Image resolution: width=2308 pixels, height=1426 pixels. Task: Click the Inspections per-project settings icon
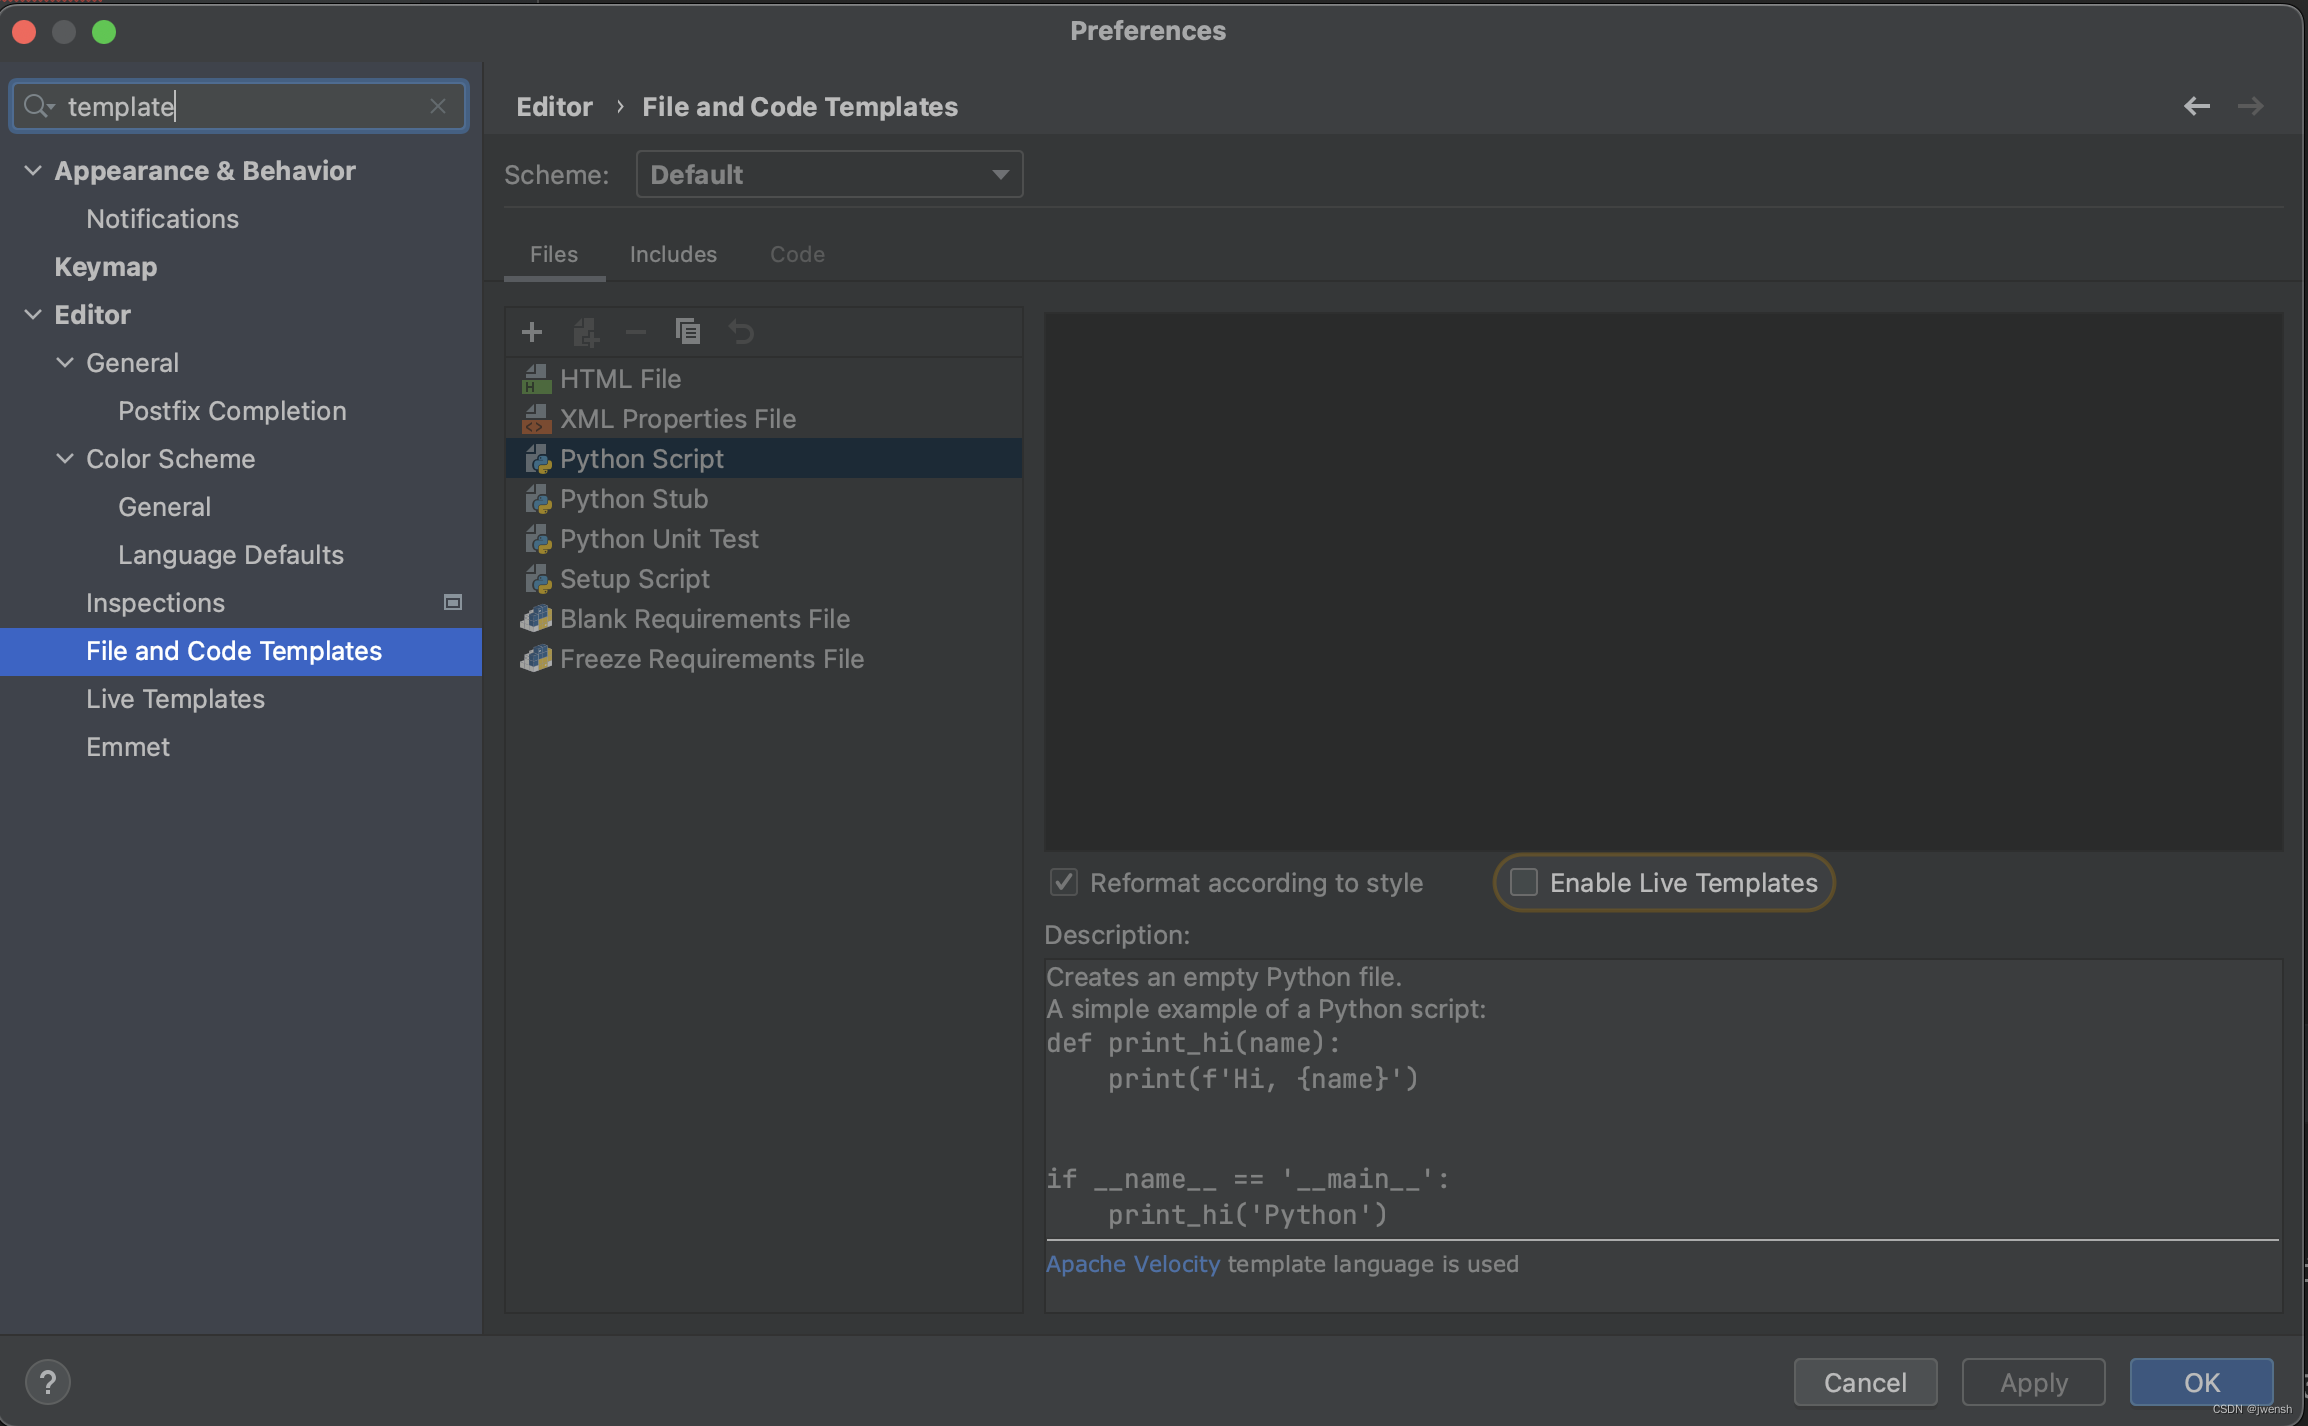(452, 602)
